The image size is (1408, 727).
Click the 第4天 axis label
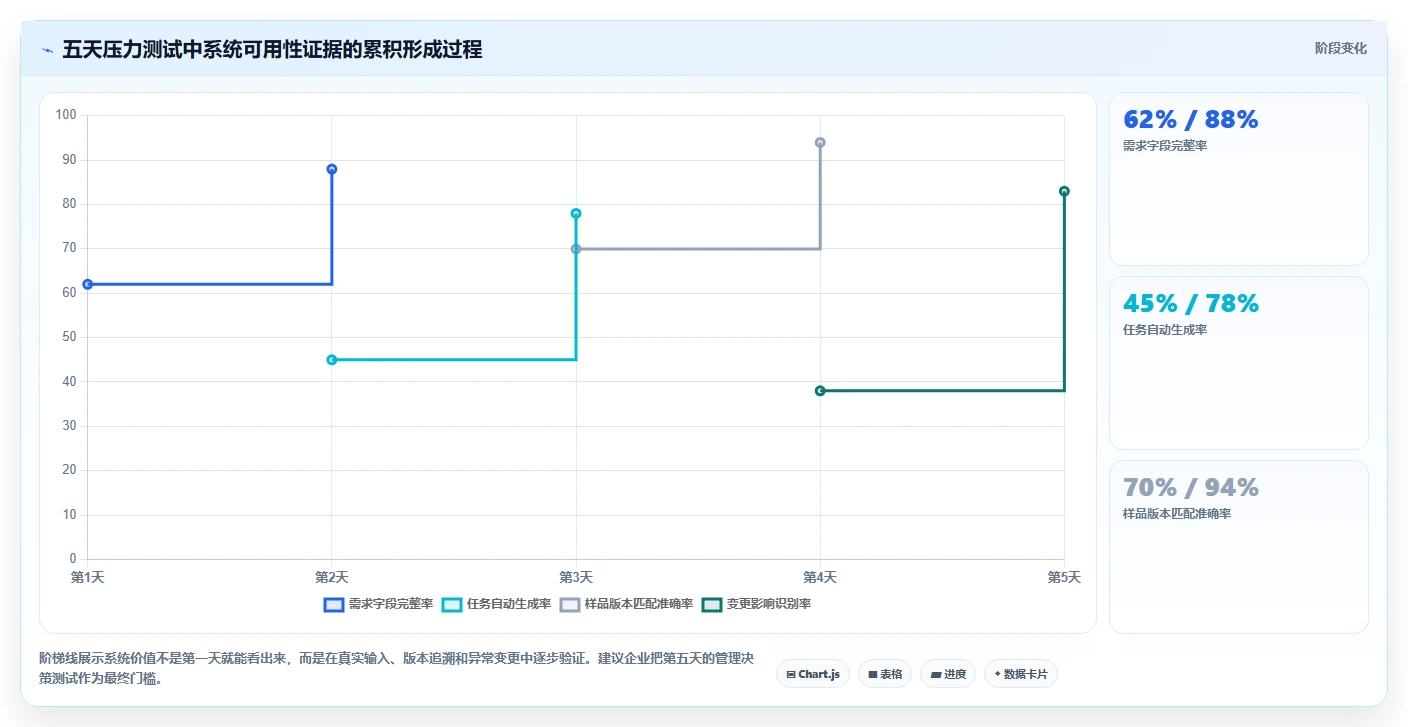click(820, 577)
